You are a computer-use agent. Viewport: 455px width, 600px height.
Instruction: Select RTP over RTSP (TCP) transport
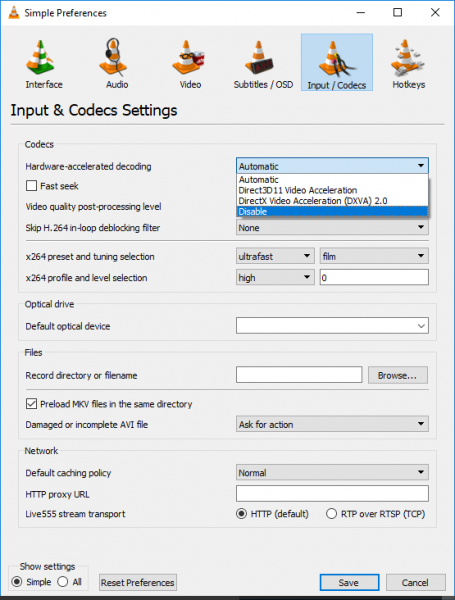tap(331, 514)
